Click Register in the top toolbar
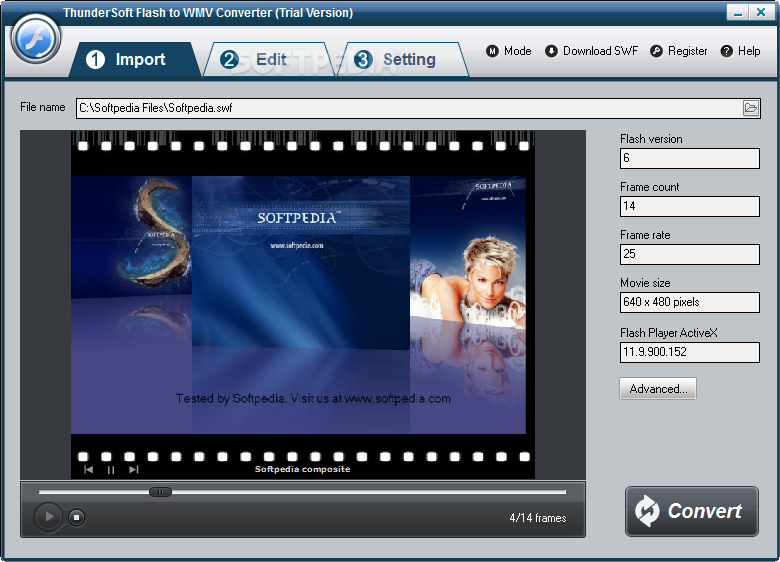 click(x=679, y=51)
